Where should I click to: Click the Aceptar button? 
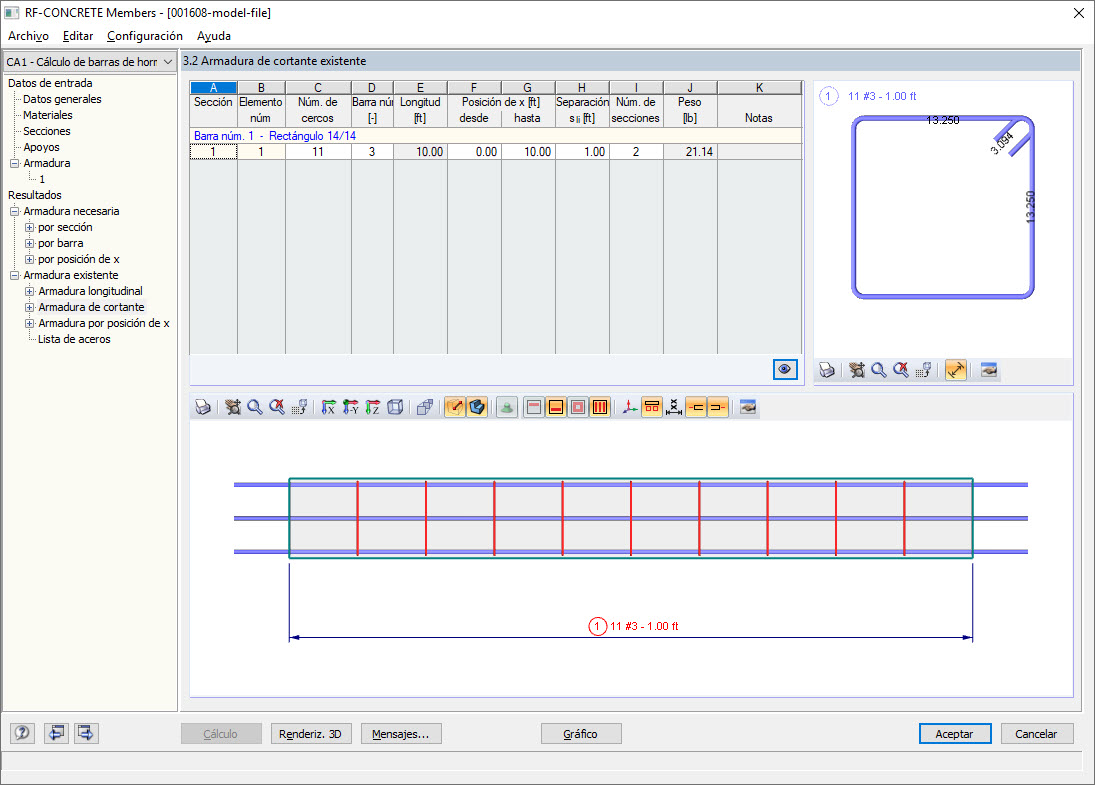pos(955,734)
